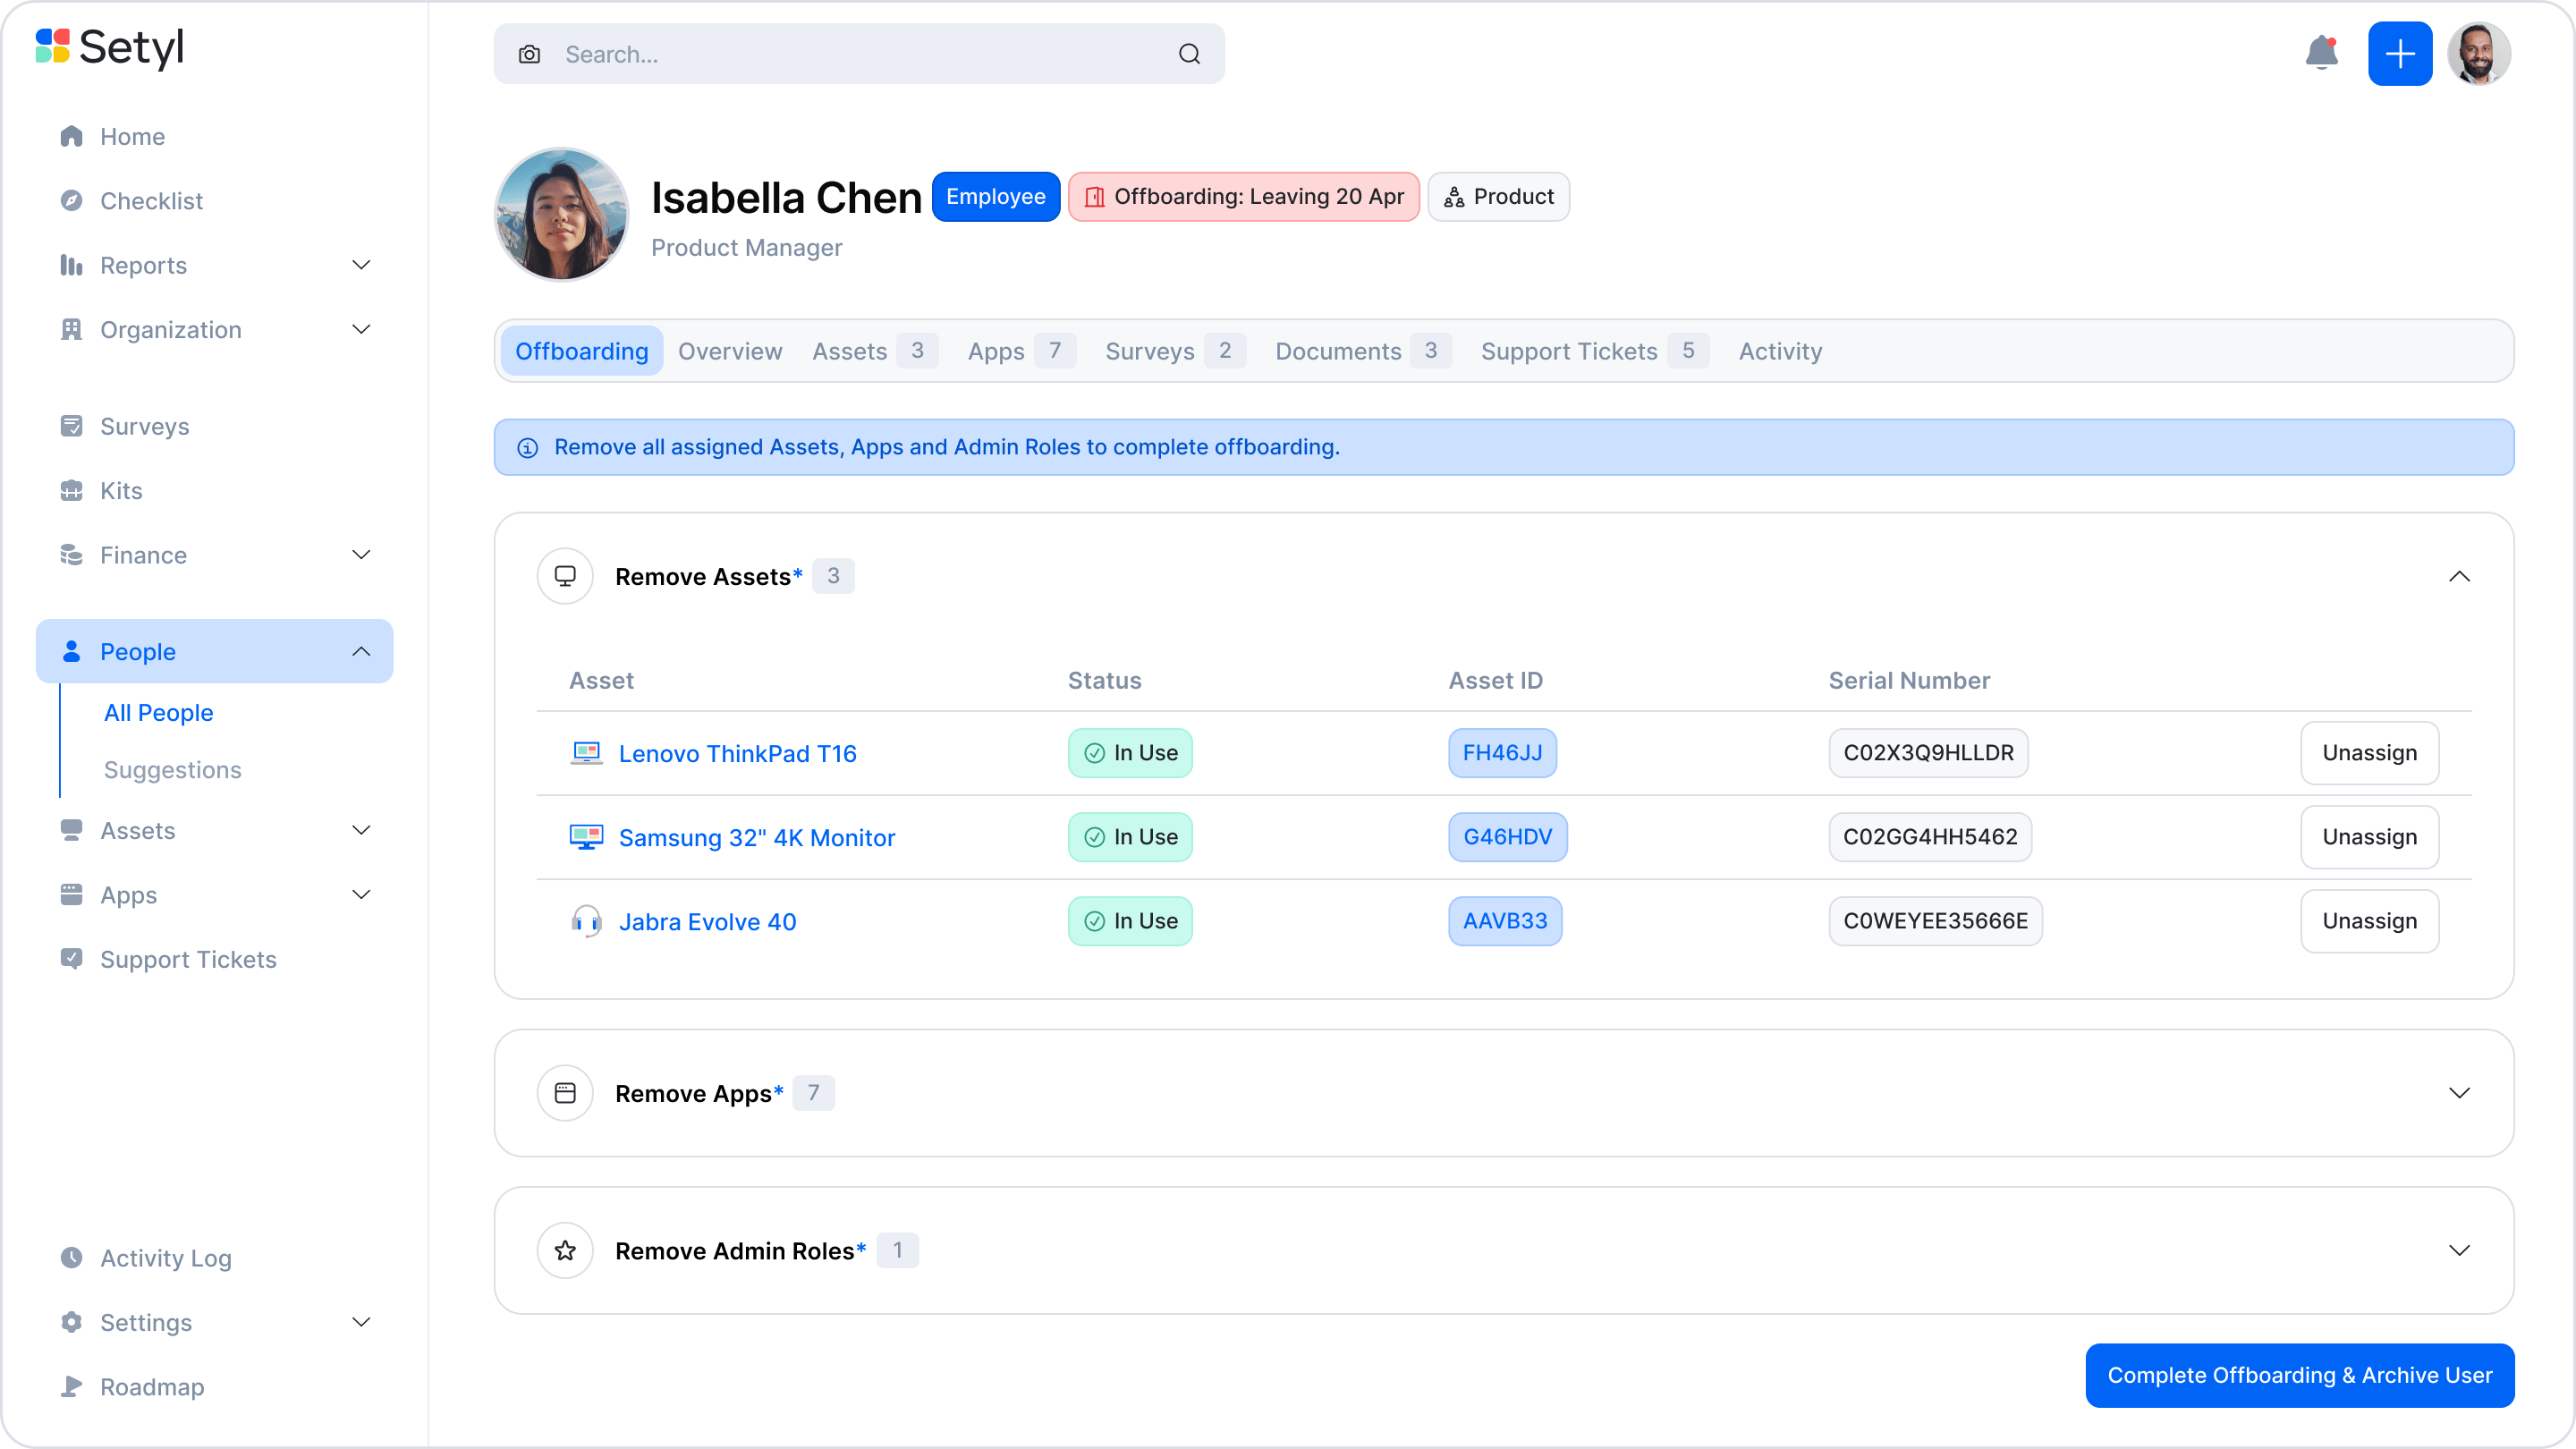2576x1449 pixels.
Task: Open the notifications bell
Action: (x=2322, y=53)
